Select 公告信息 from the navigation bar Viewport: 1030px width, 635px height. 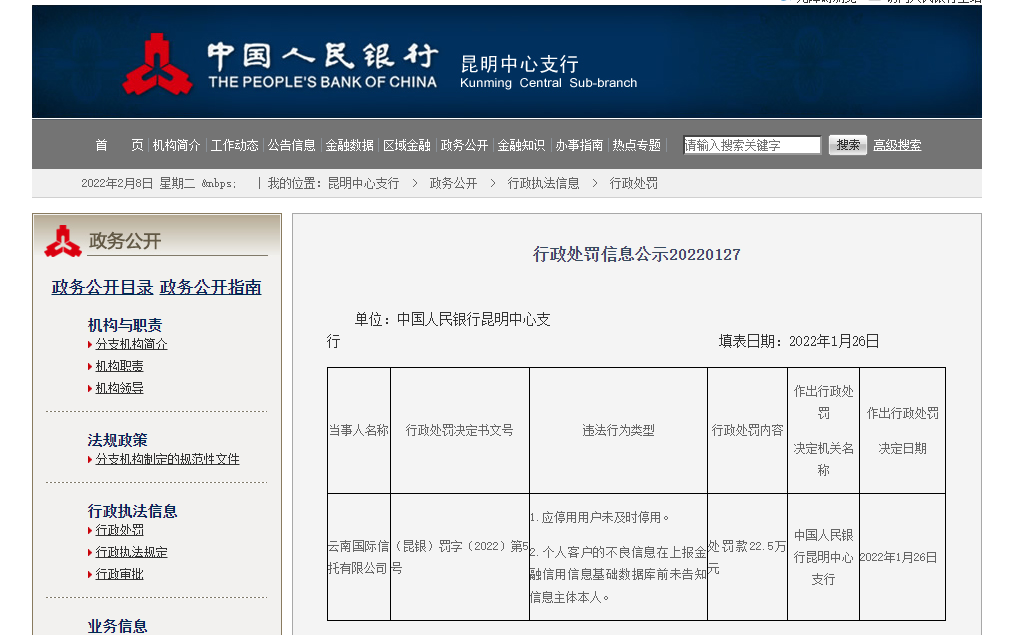coord(291,145)
